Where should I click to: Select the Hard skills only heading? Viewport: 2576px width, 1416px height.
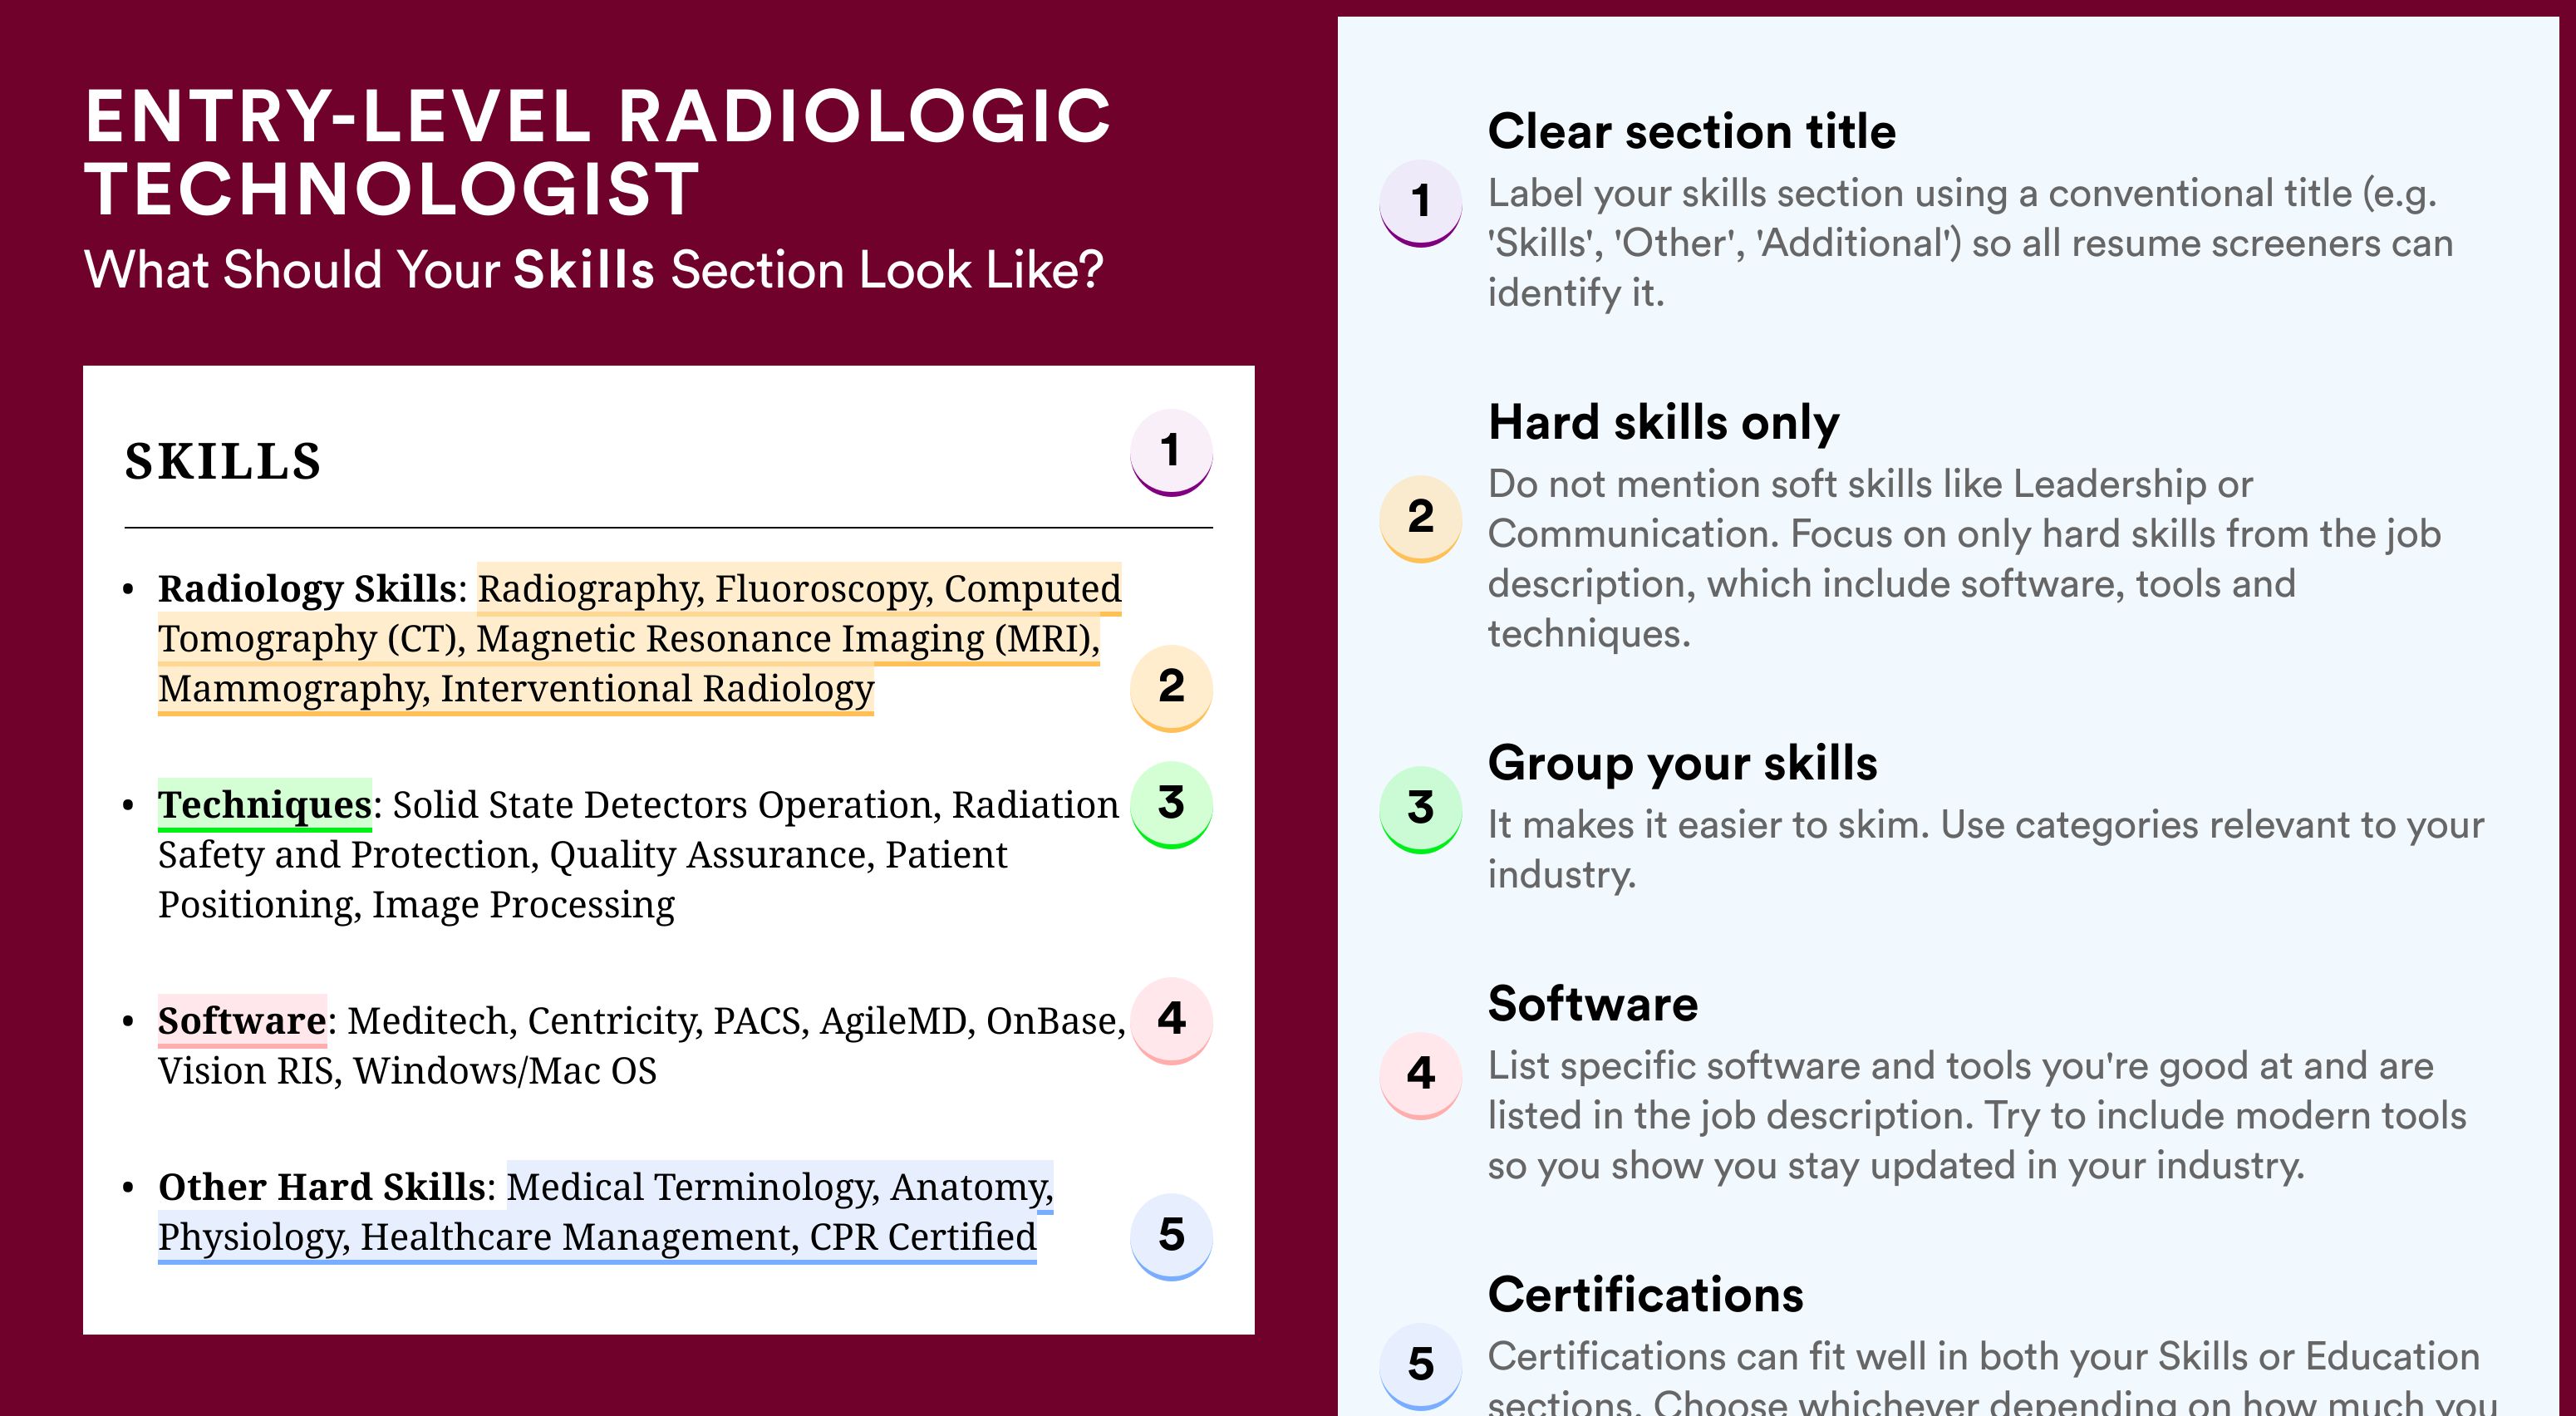(1663, 422)
